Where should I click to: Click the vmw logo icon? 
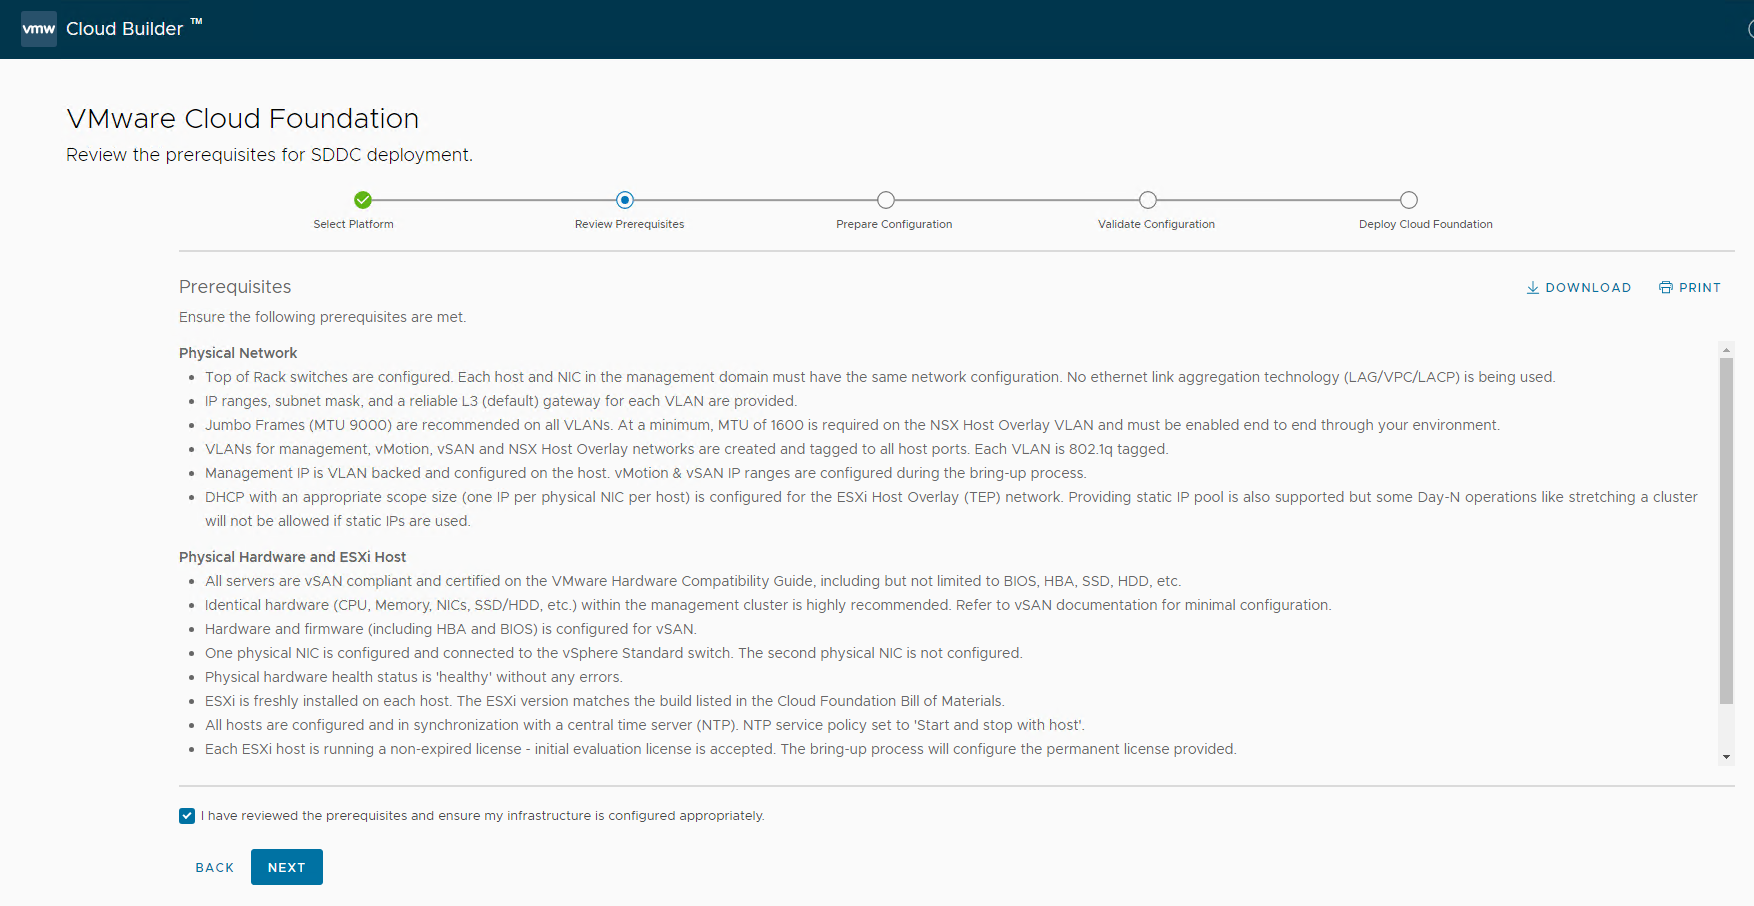pyautogui.click(x=39, y=29)
